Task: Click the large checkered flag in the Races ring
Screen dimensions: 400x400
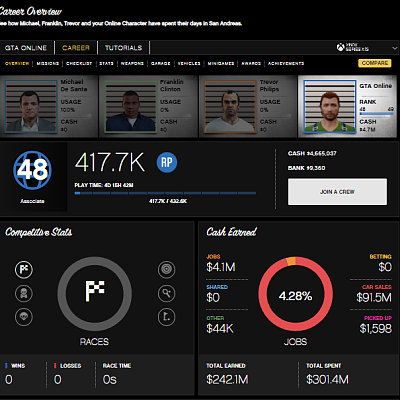Action: [95, 291]
